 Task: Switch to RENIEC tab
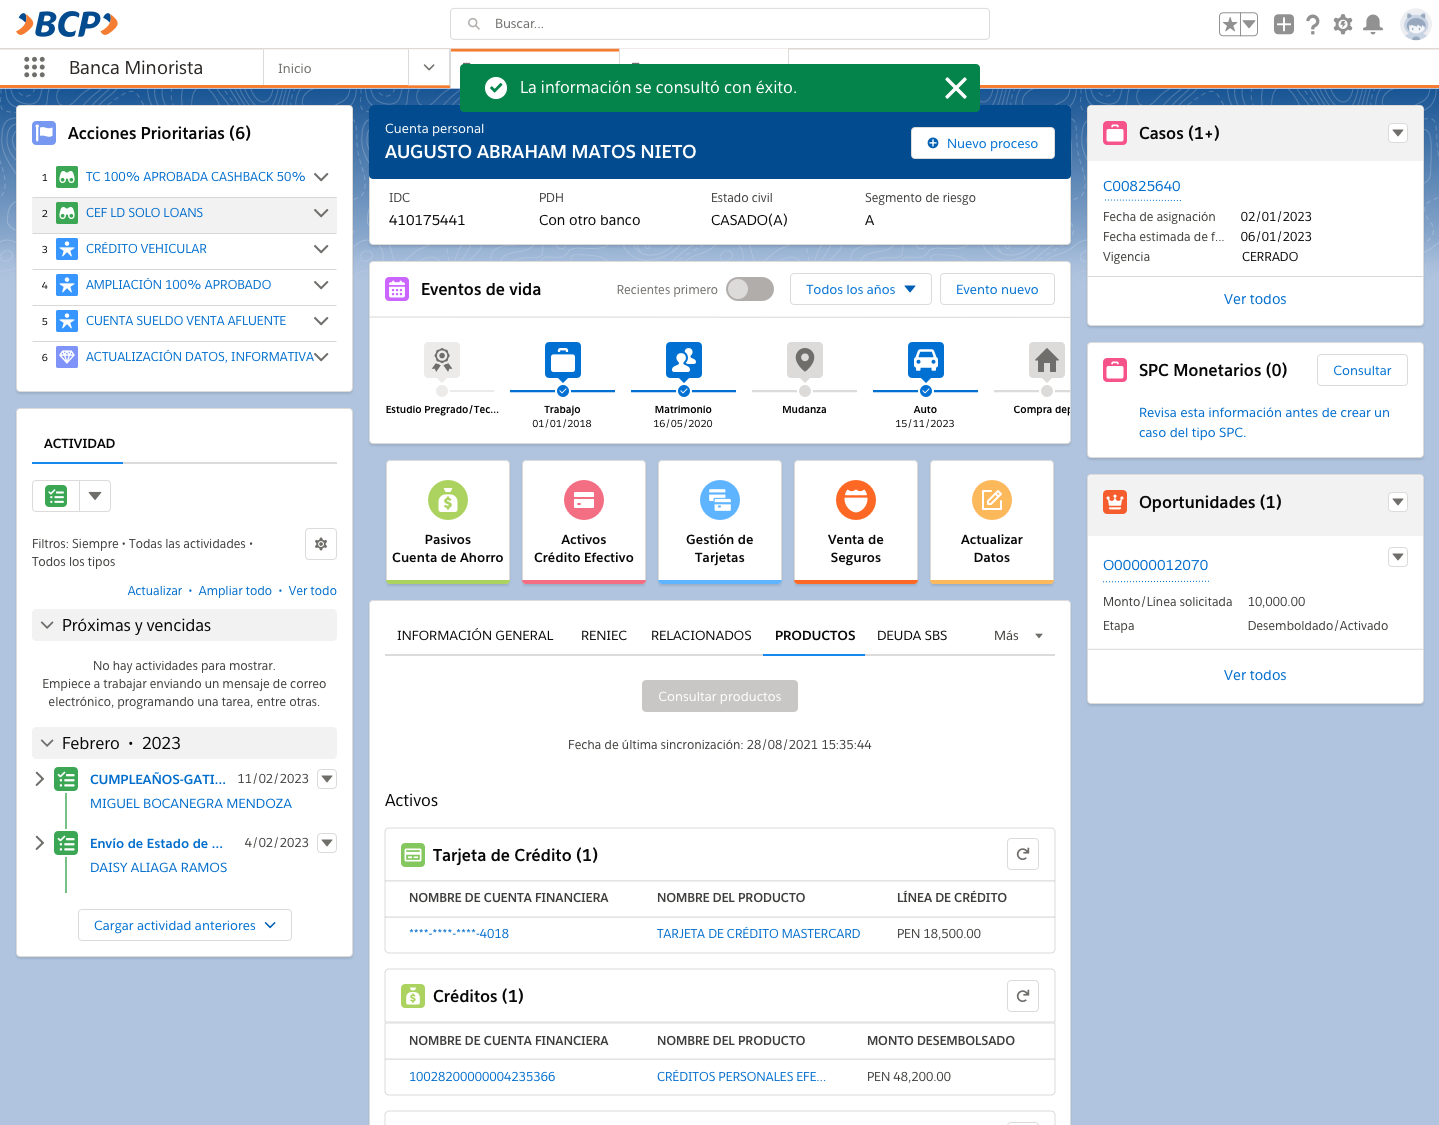604,635
